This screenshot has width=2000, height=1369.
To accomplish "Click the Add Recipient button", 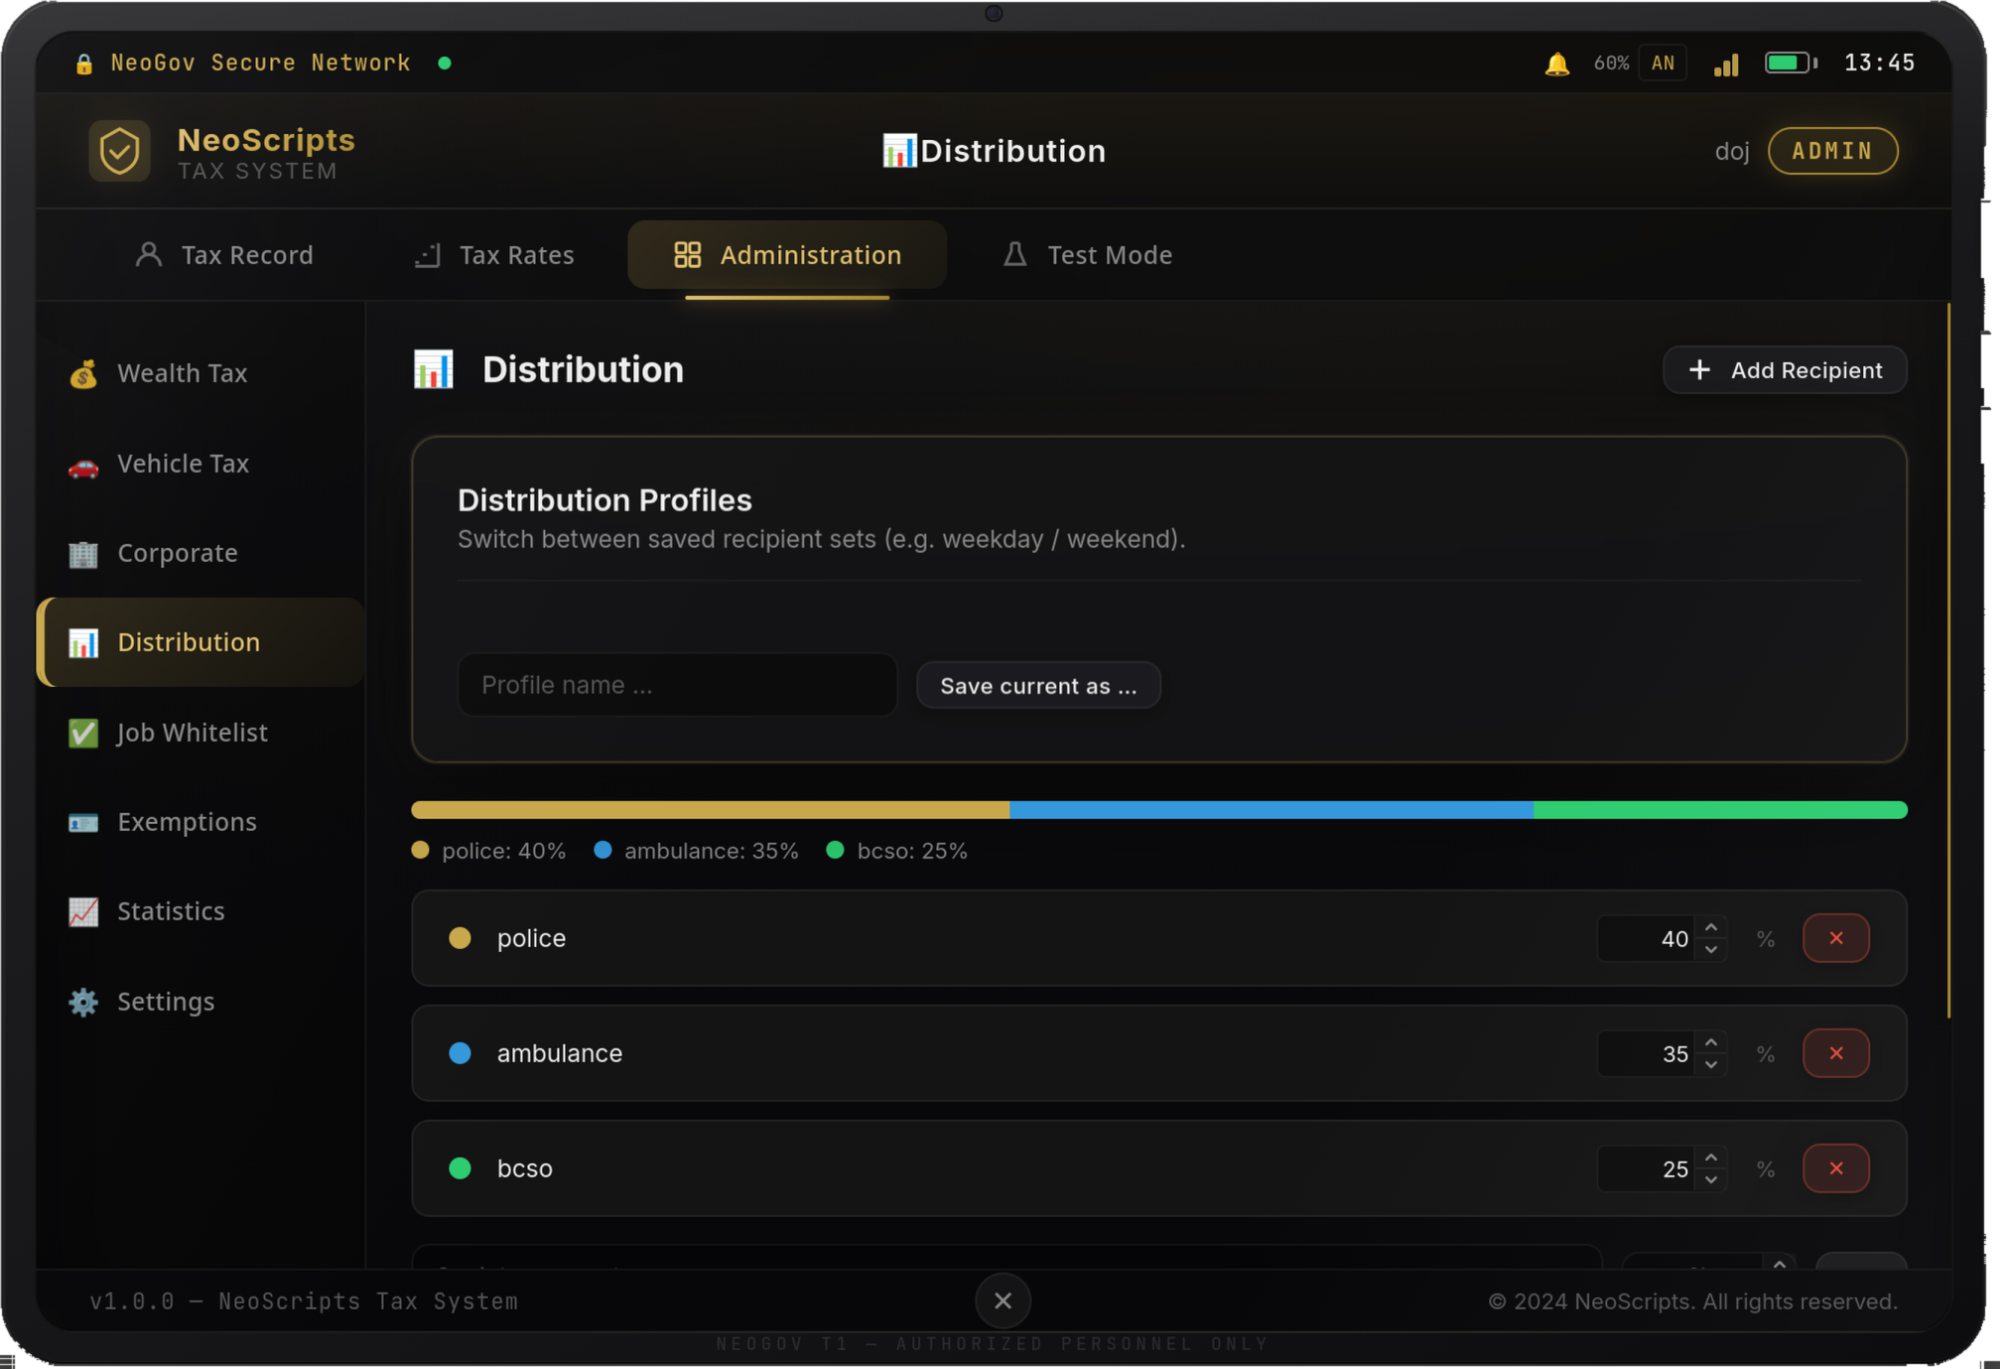I will click(1785, 370).
